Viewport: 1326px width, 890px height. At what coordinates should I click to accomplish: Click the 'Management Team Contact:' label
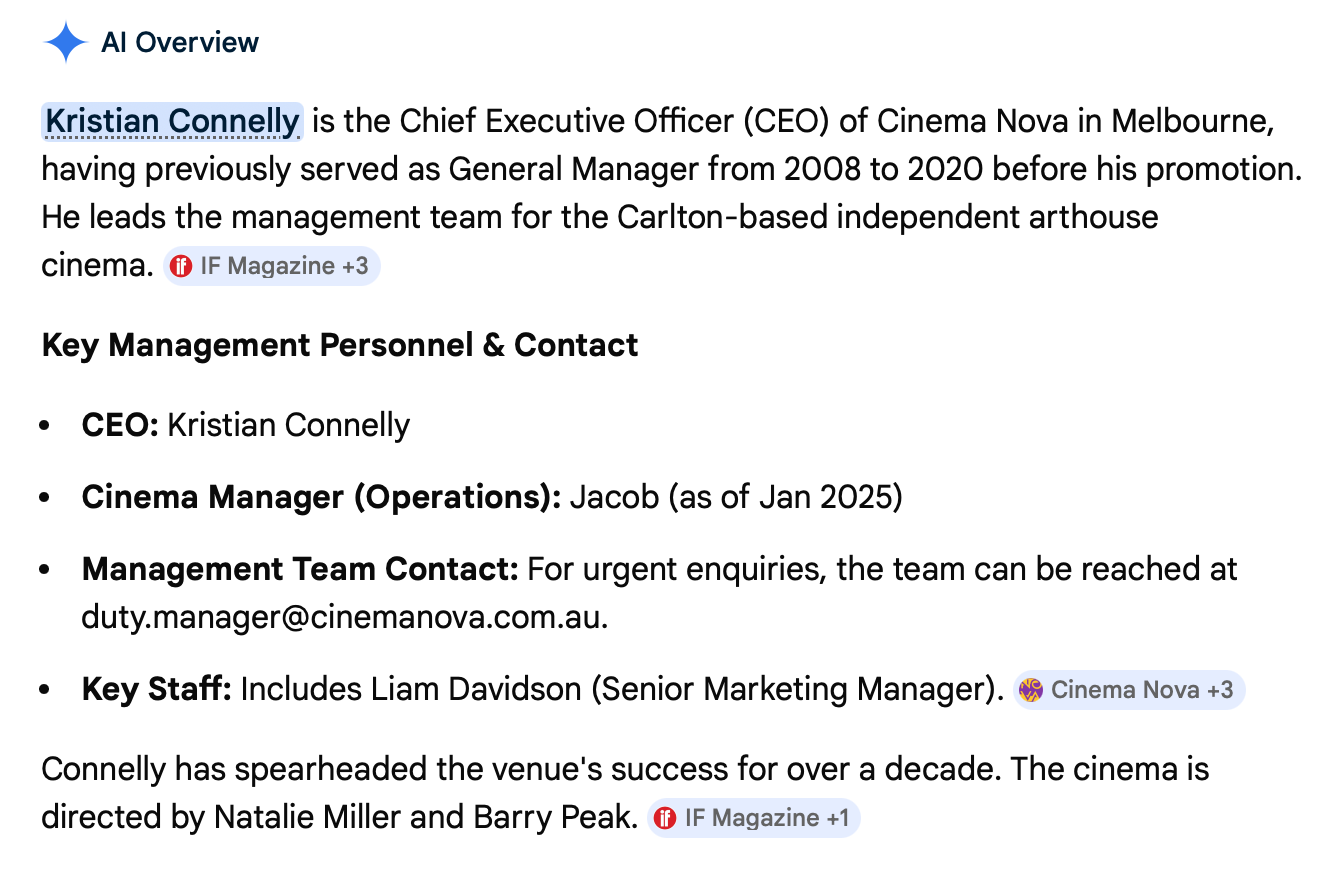[300, 569]
